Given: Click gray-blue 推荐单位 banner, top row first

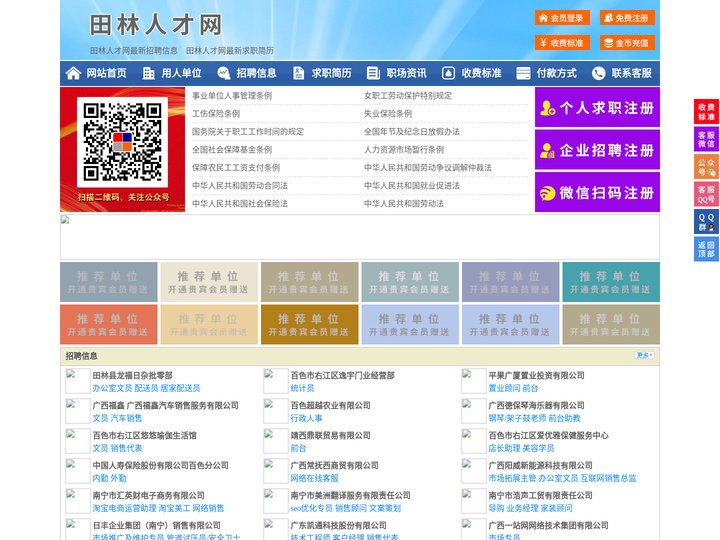Looking at the screenshot, I should 108,282.
